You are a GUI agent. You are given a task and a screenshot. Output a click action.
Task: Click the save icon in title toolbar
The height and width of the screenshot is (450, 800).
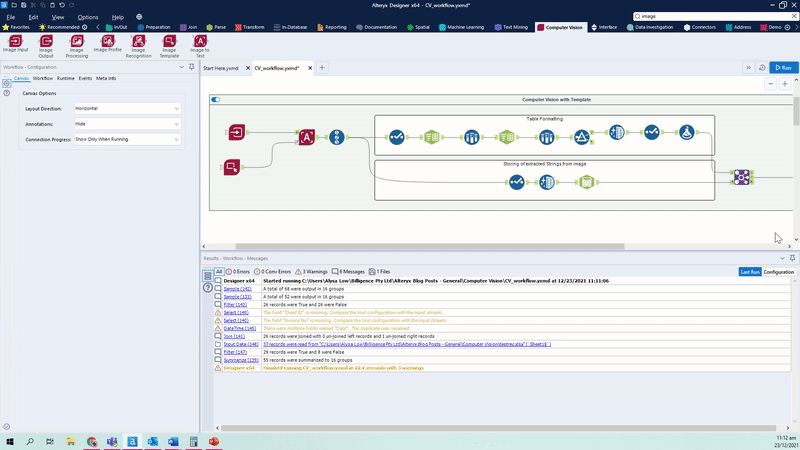(x=23, y=5)
